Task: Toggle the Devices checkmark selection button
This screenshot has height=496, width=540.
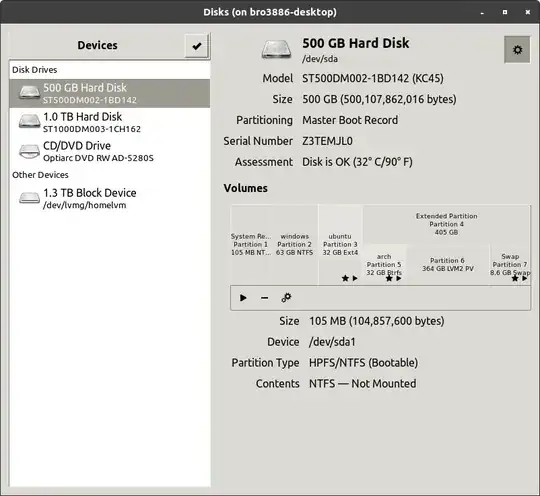Action: (197, 46)
